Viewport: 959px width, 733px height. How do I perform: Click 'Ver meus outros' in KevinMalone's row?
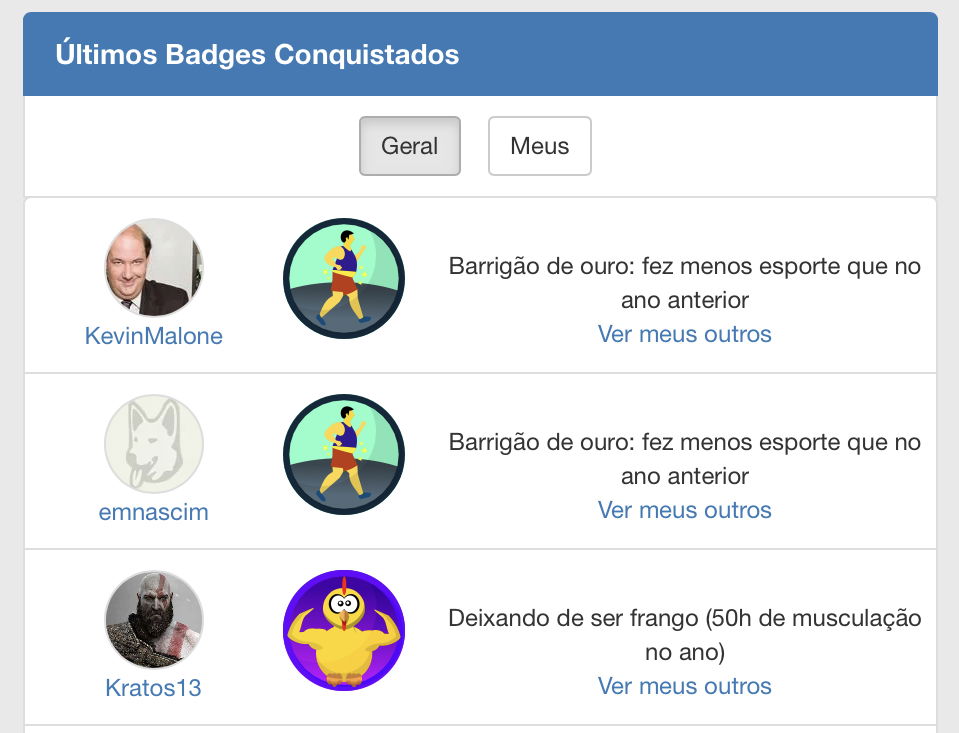pyautogui.click(x=685, y=334)
